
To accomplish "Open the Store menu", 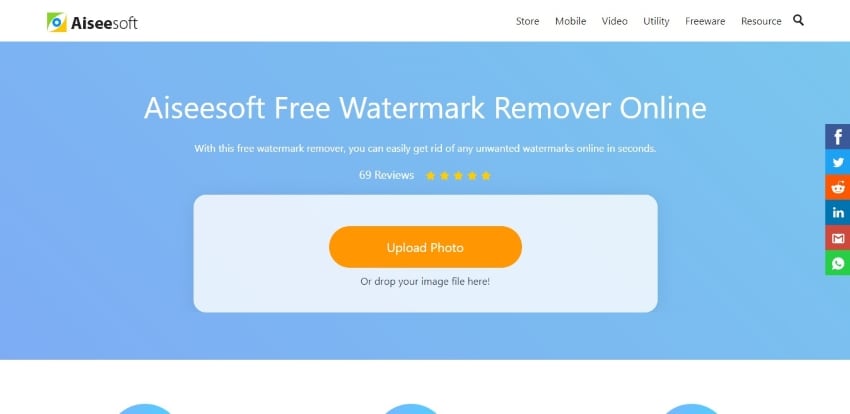I will coord(527,21).
